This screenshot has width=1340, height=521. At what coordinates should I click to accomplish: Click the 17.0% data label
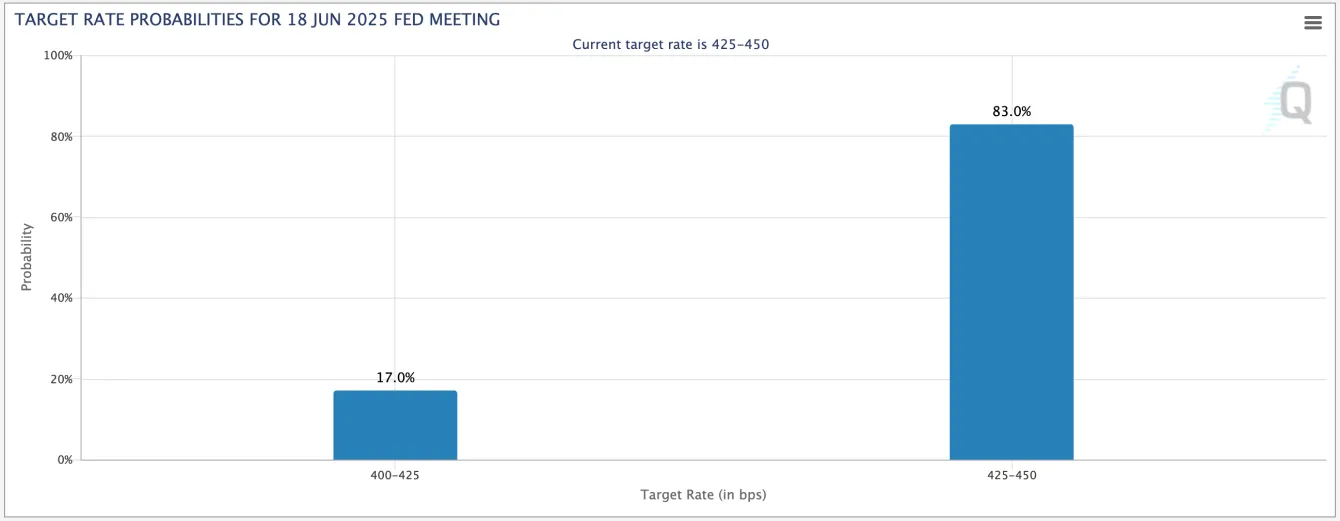[395, 378]
